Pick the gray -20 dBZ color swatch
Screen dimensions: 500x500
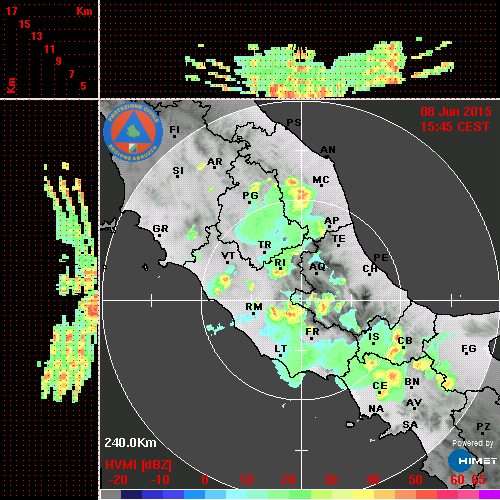[x=110, y=495]
